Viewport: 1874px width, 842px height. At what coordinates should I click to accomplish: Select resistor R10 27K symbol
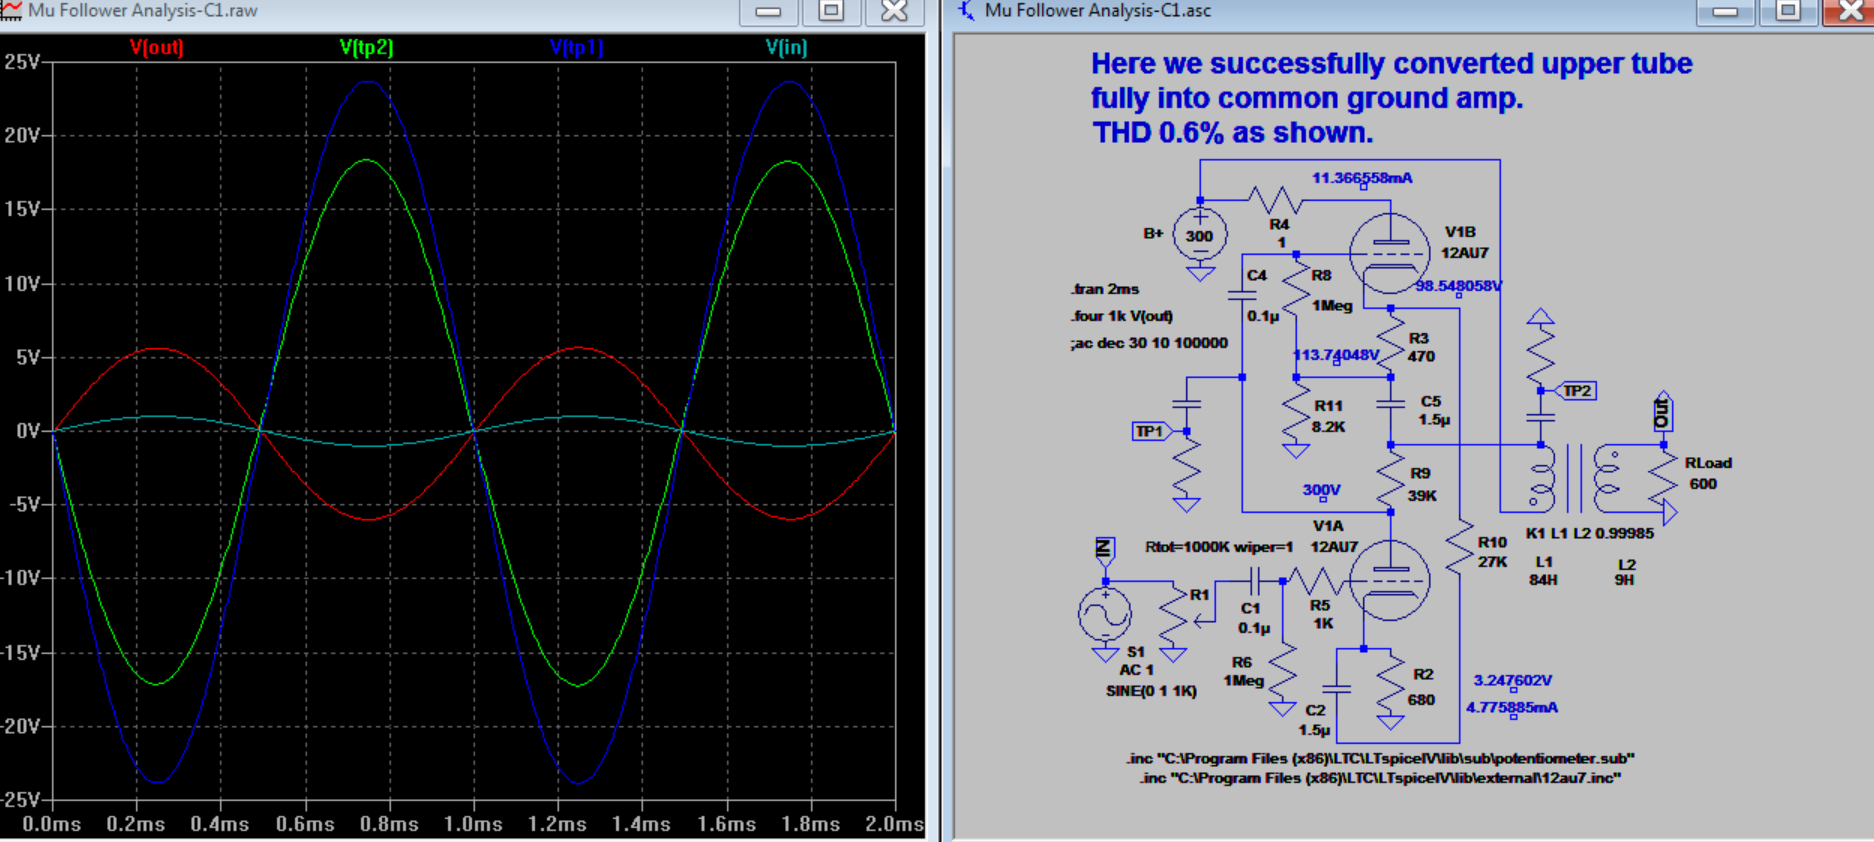(1460, 547)
